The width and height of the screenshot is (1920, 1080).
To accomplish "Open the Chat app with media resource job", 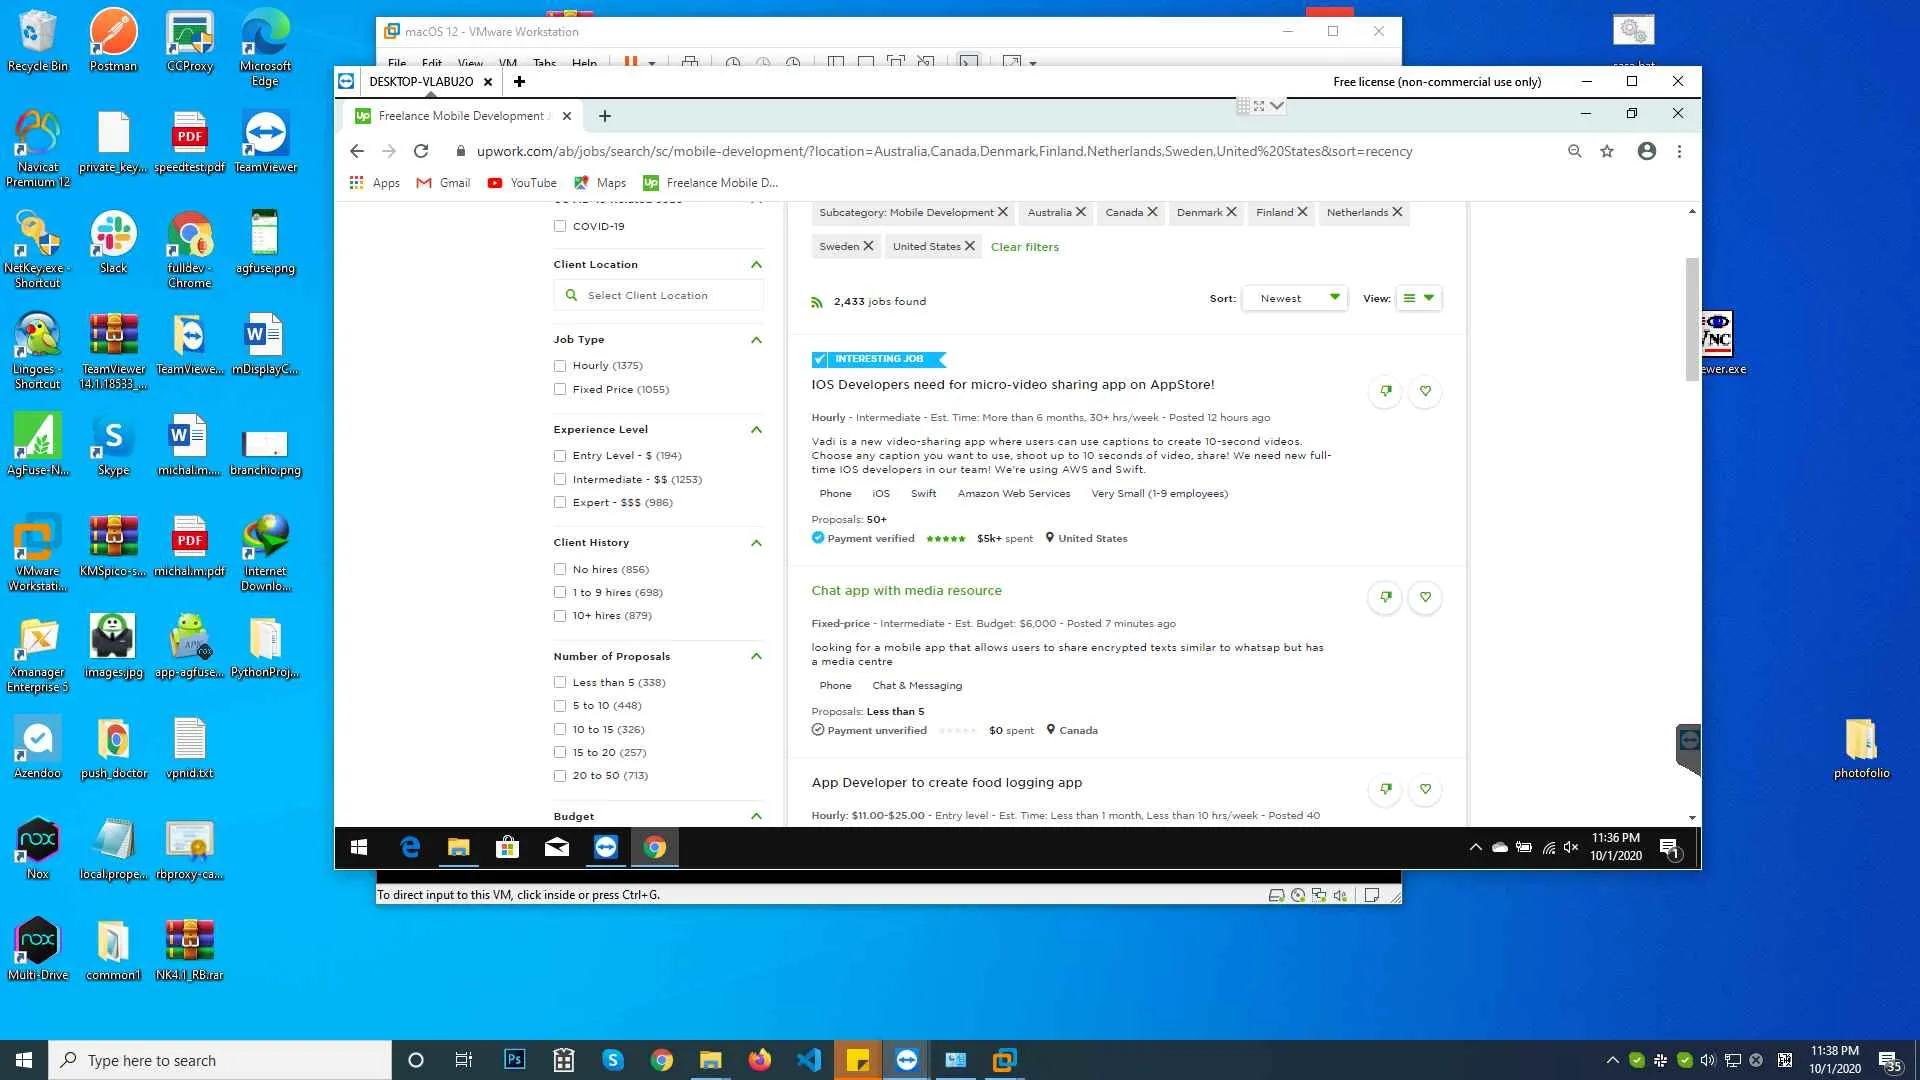I will pyautogui.click(x=906, y=591).
